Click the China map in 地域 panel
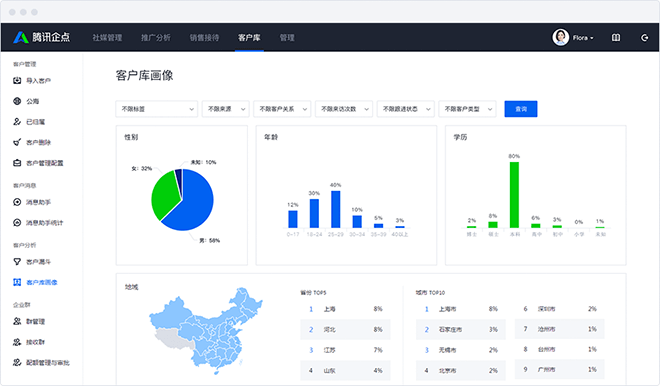 click(x=206, y=331)
